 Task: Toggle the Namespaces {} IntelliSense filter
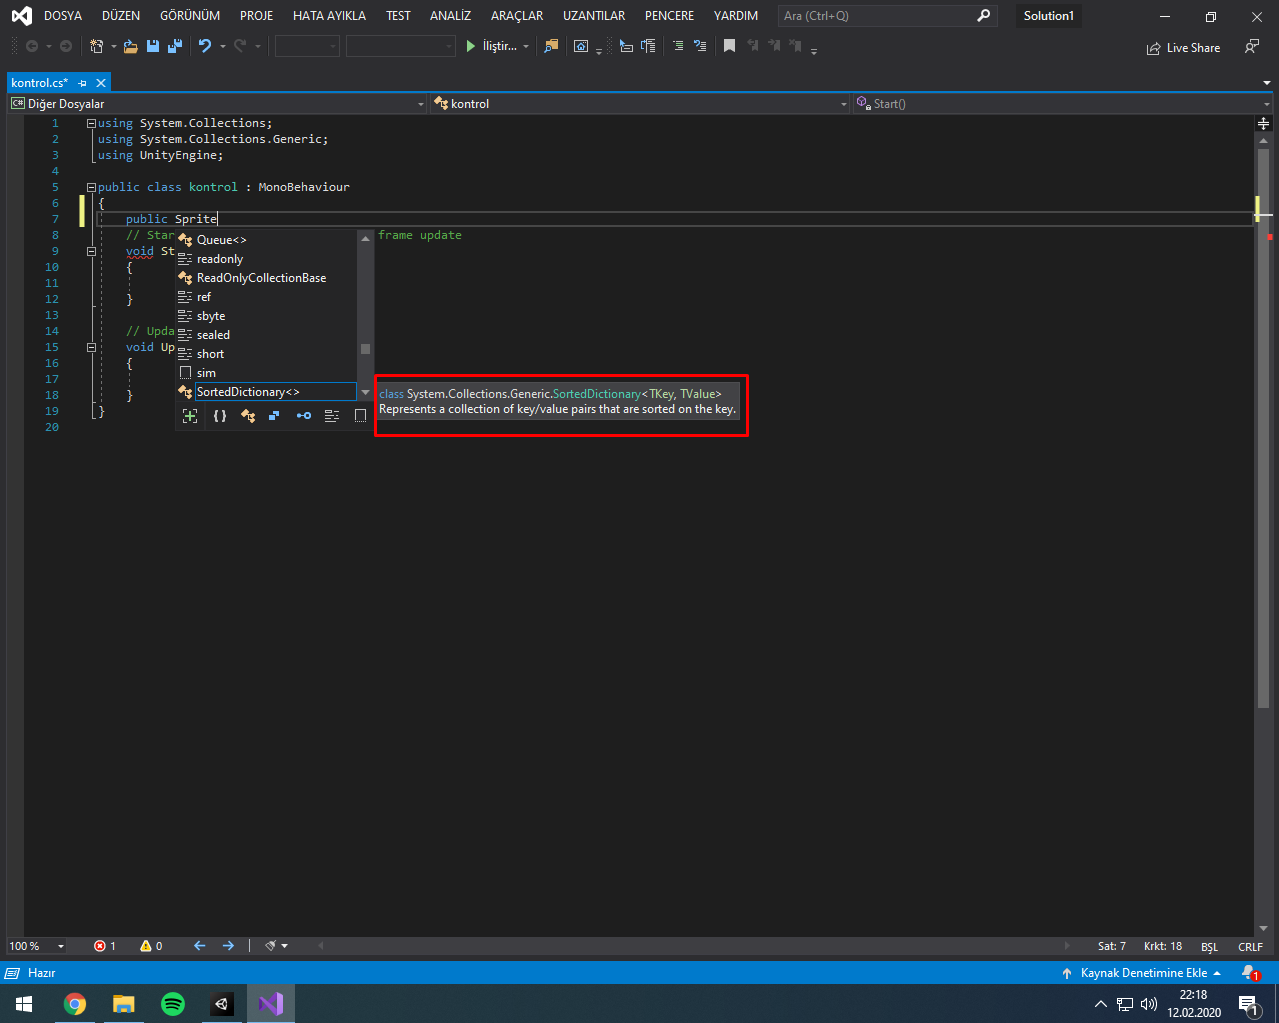[x=220, y=416]
